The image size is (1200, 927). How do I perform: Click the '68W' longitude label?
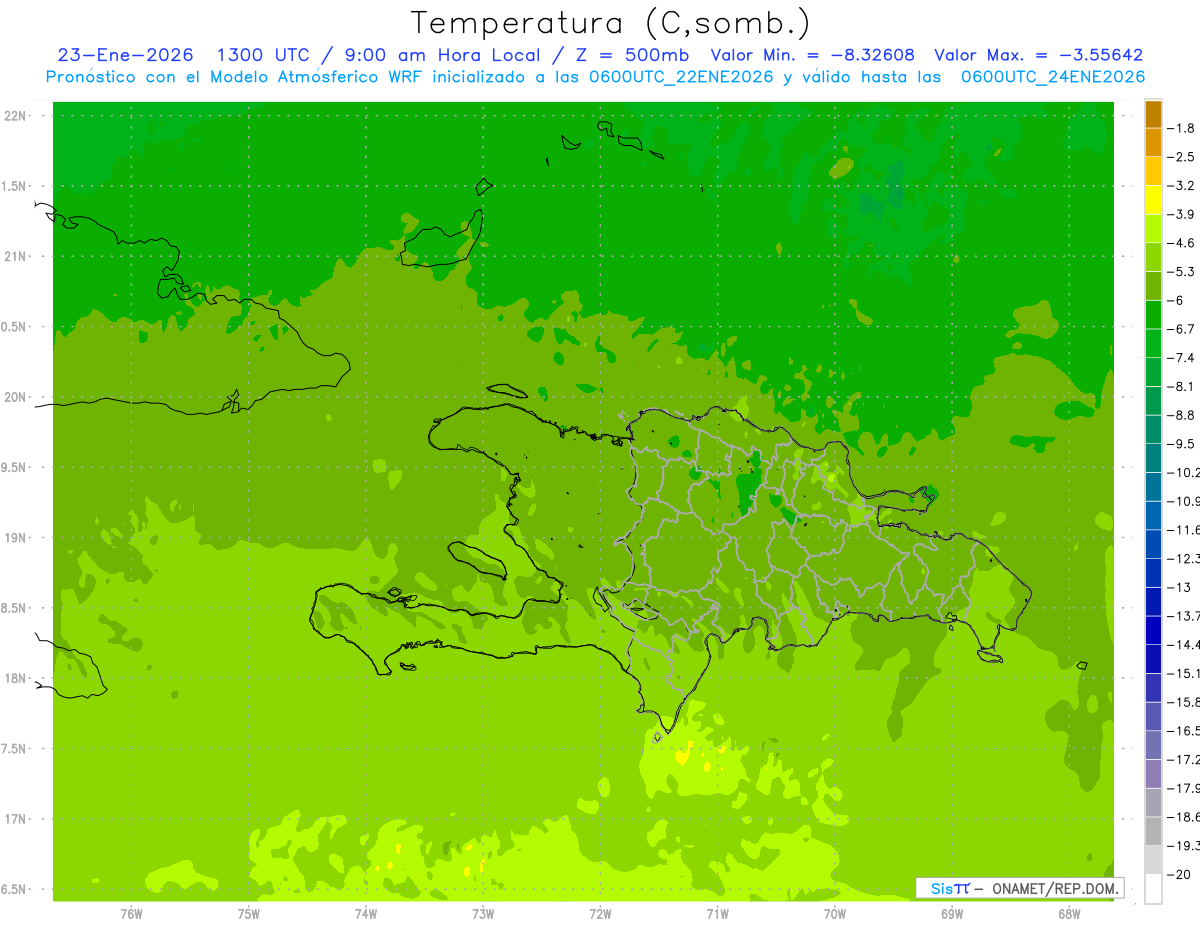(x=1069, y=914)
